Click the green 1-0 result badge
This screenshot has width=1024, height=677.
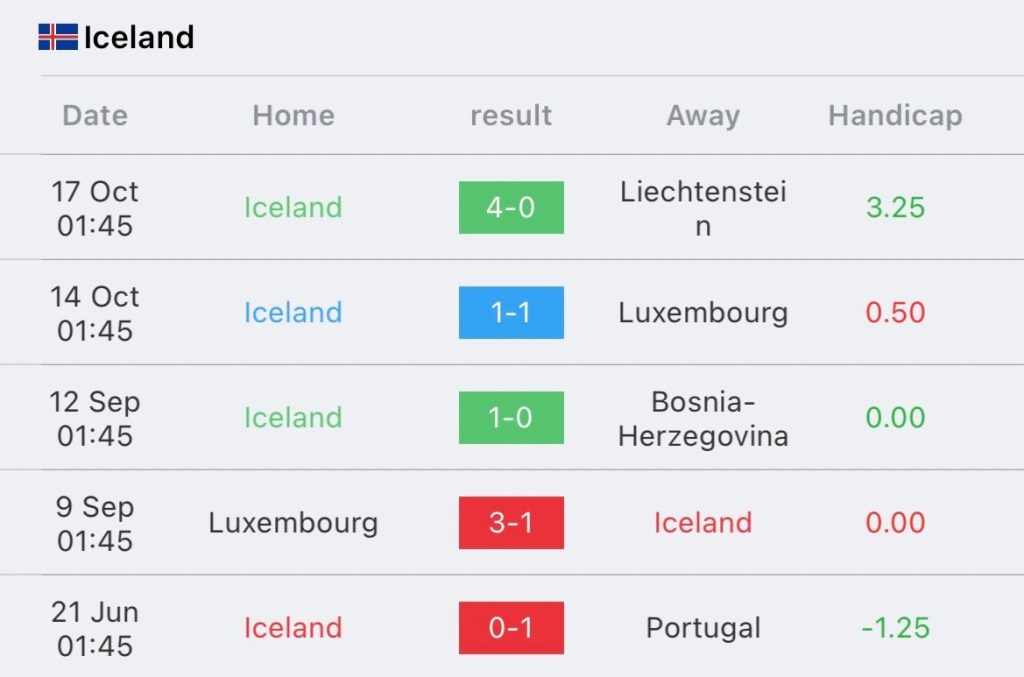(511, 418)
